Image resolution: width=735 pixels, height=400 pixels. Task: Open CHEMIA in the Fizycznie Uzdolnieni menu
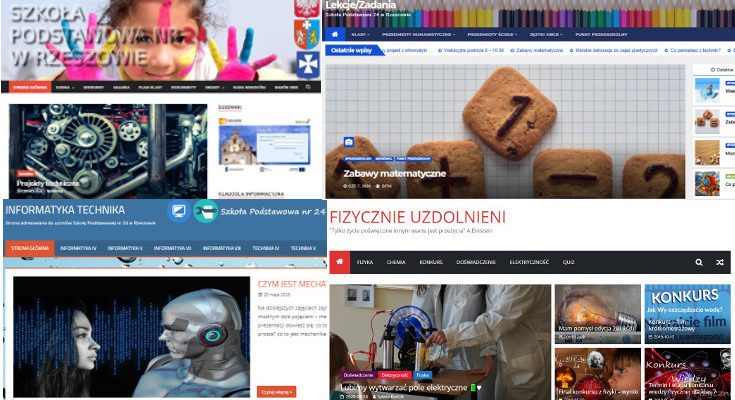click(396, 262)
